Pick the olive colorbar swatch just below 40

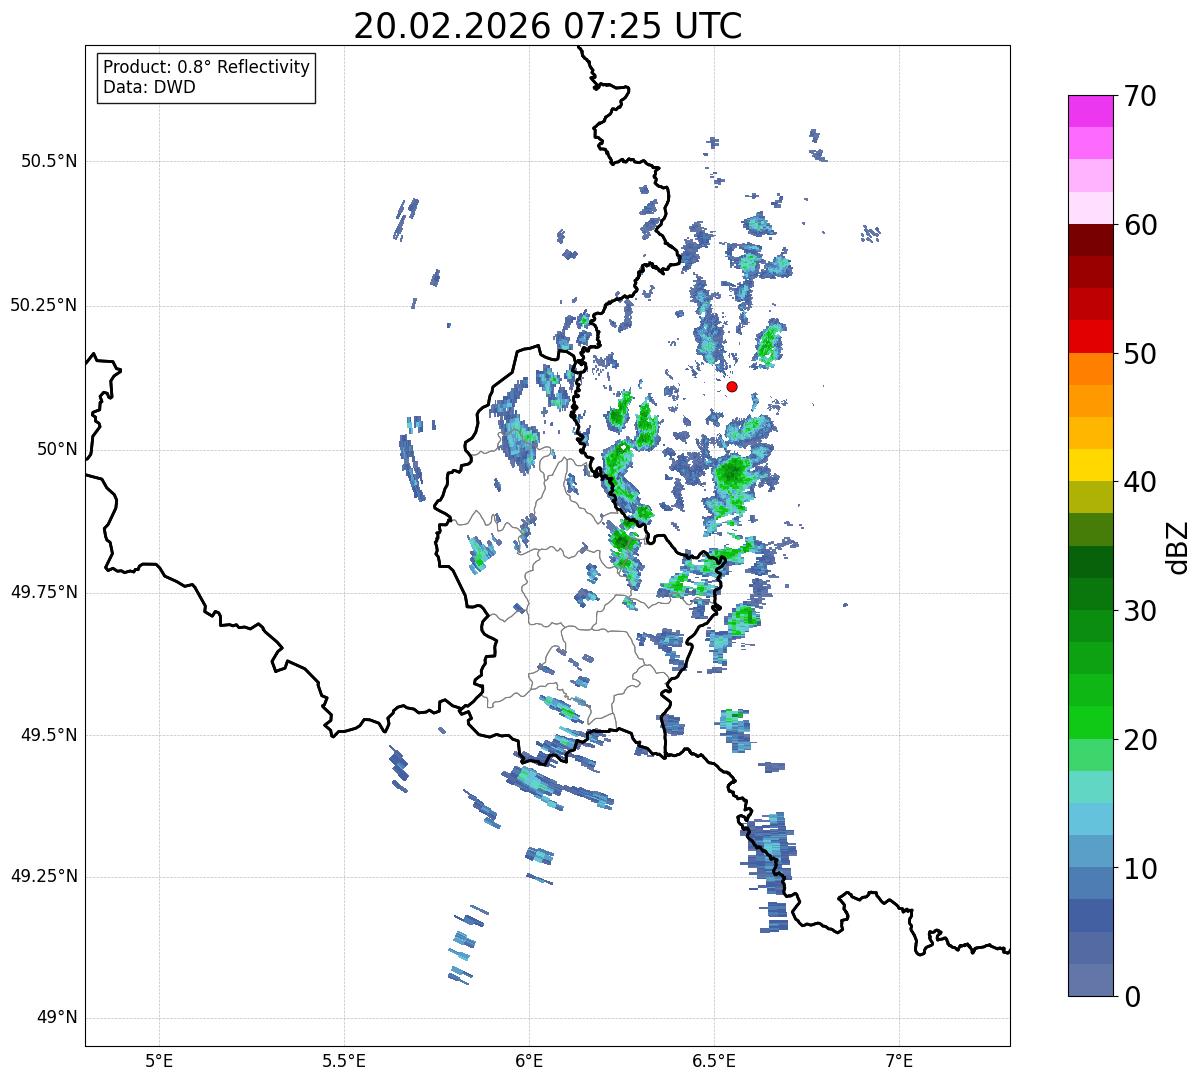[1091, 497]
